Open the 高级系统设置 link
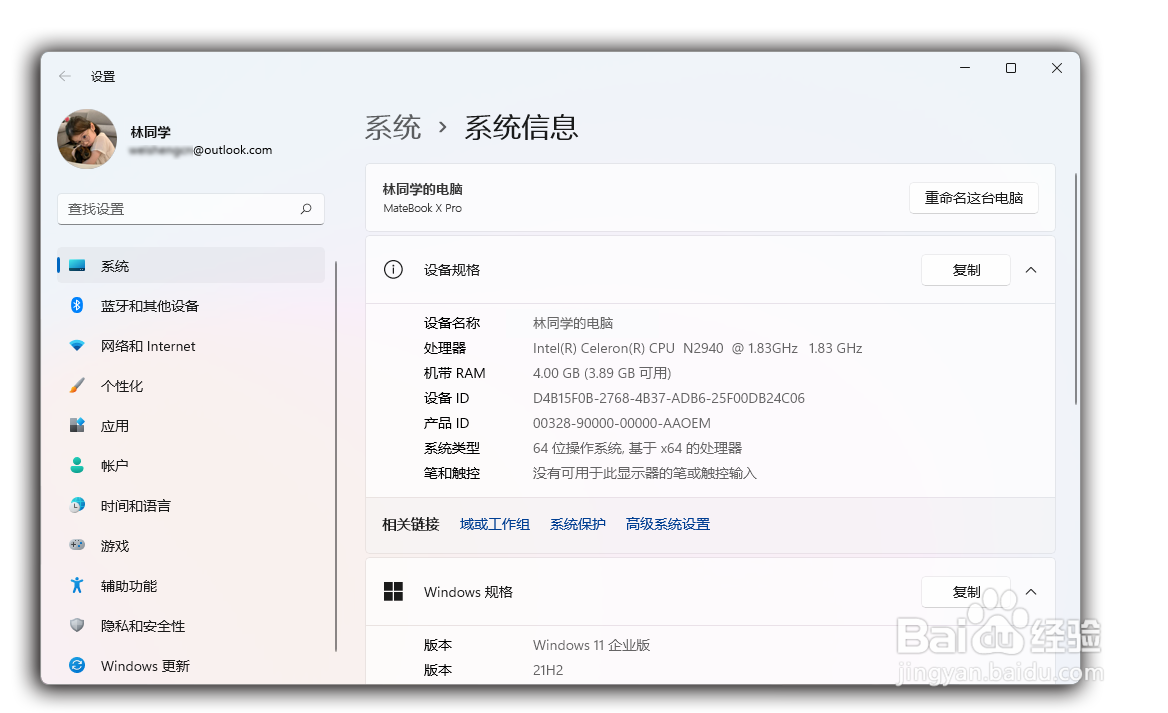 click(667, 525)
